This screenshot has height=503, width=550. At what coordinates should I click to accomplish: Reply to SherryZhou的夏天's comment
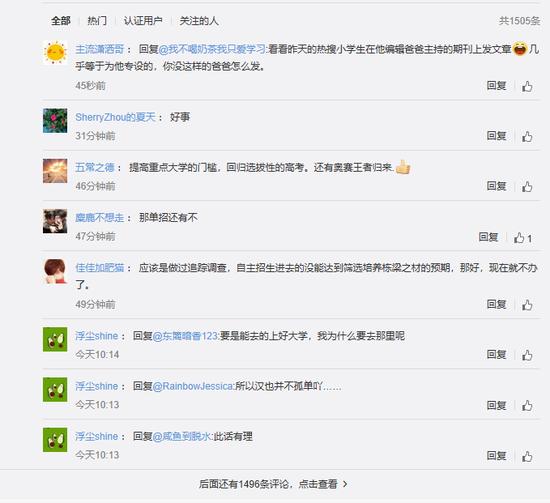(496, 136)
